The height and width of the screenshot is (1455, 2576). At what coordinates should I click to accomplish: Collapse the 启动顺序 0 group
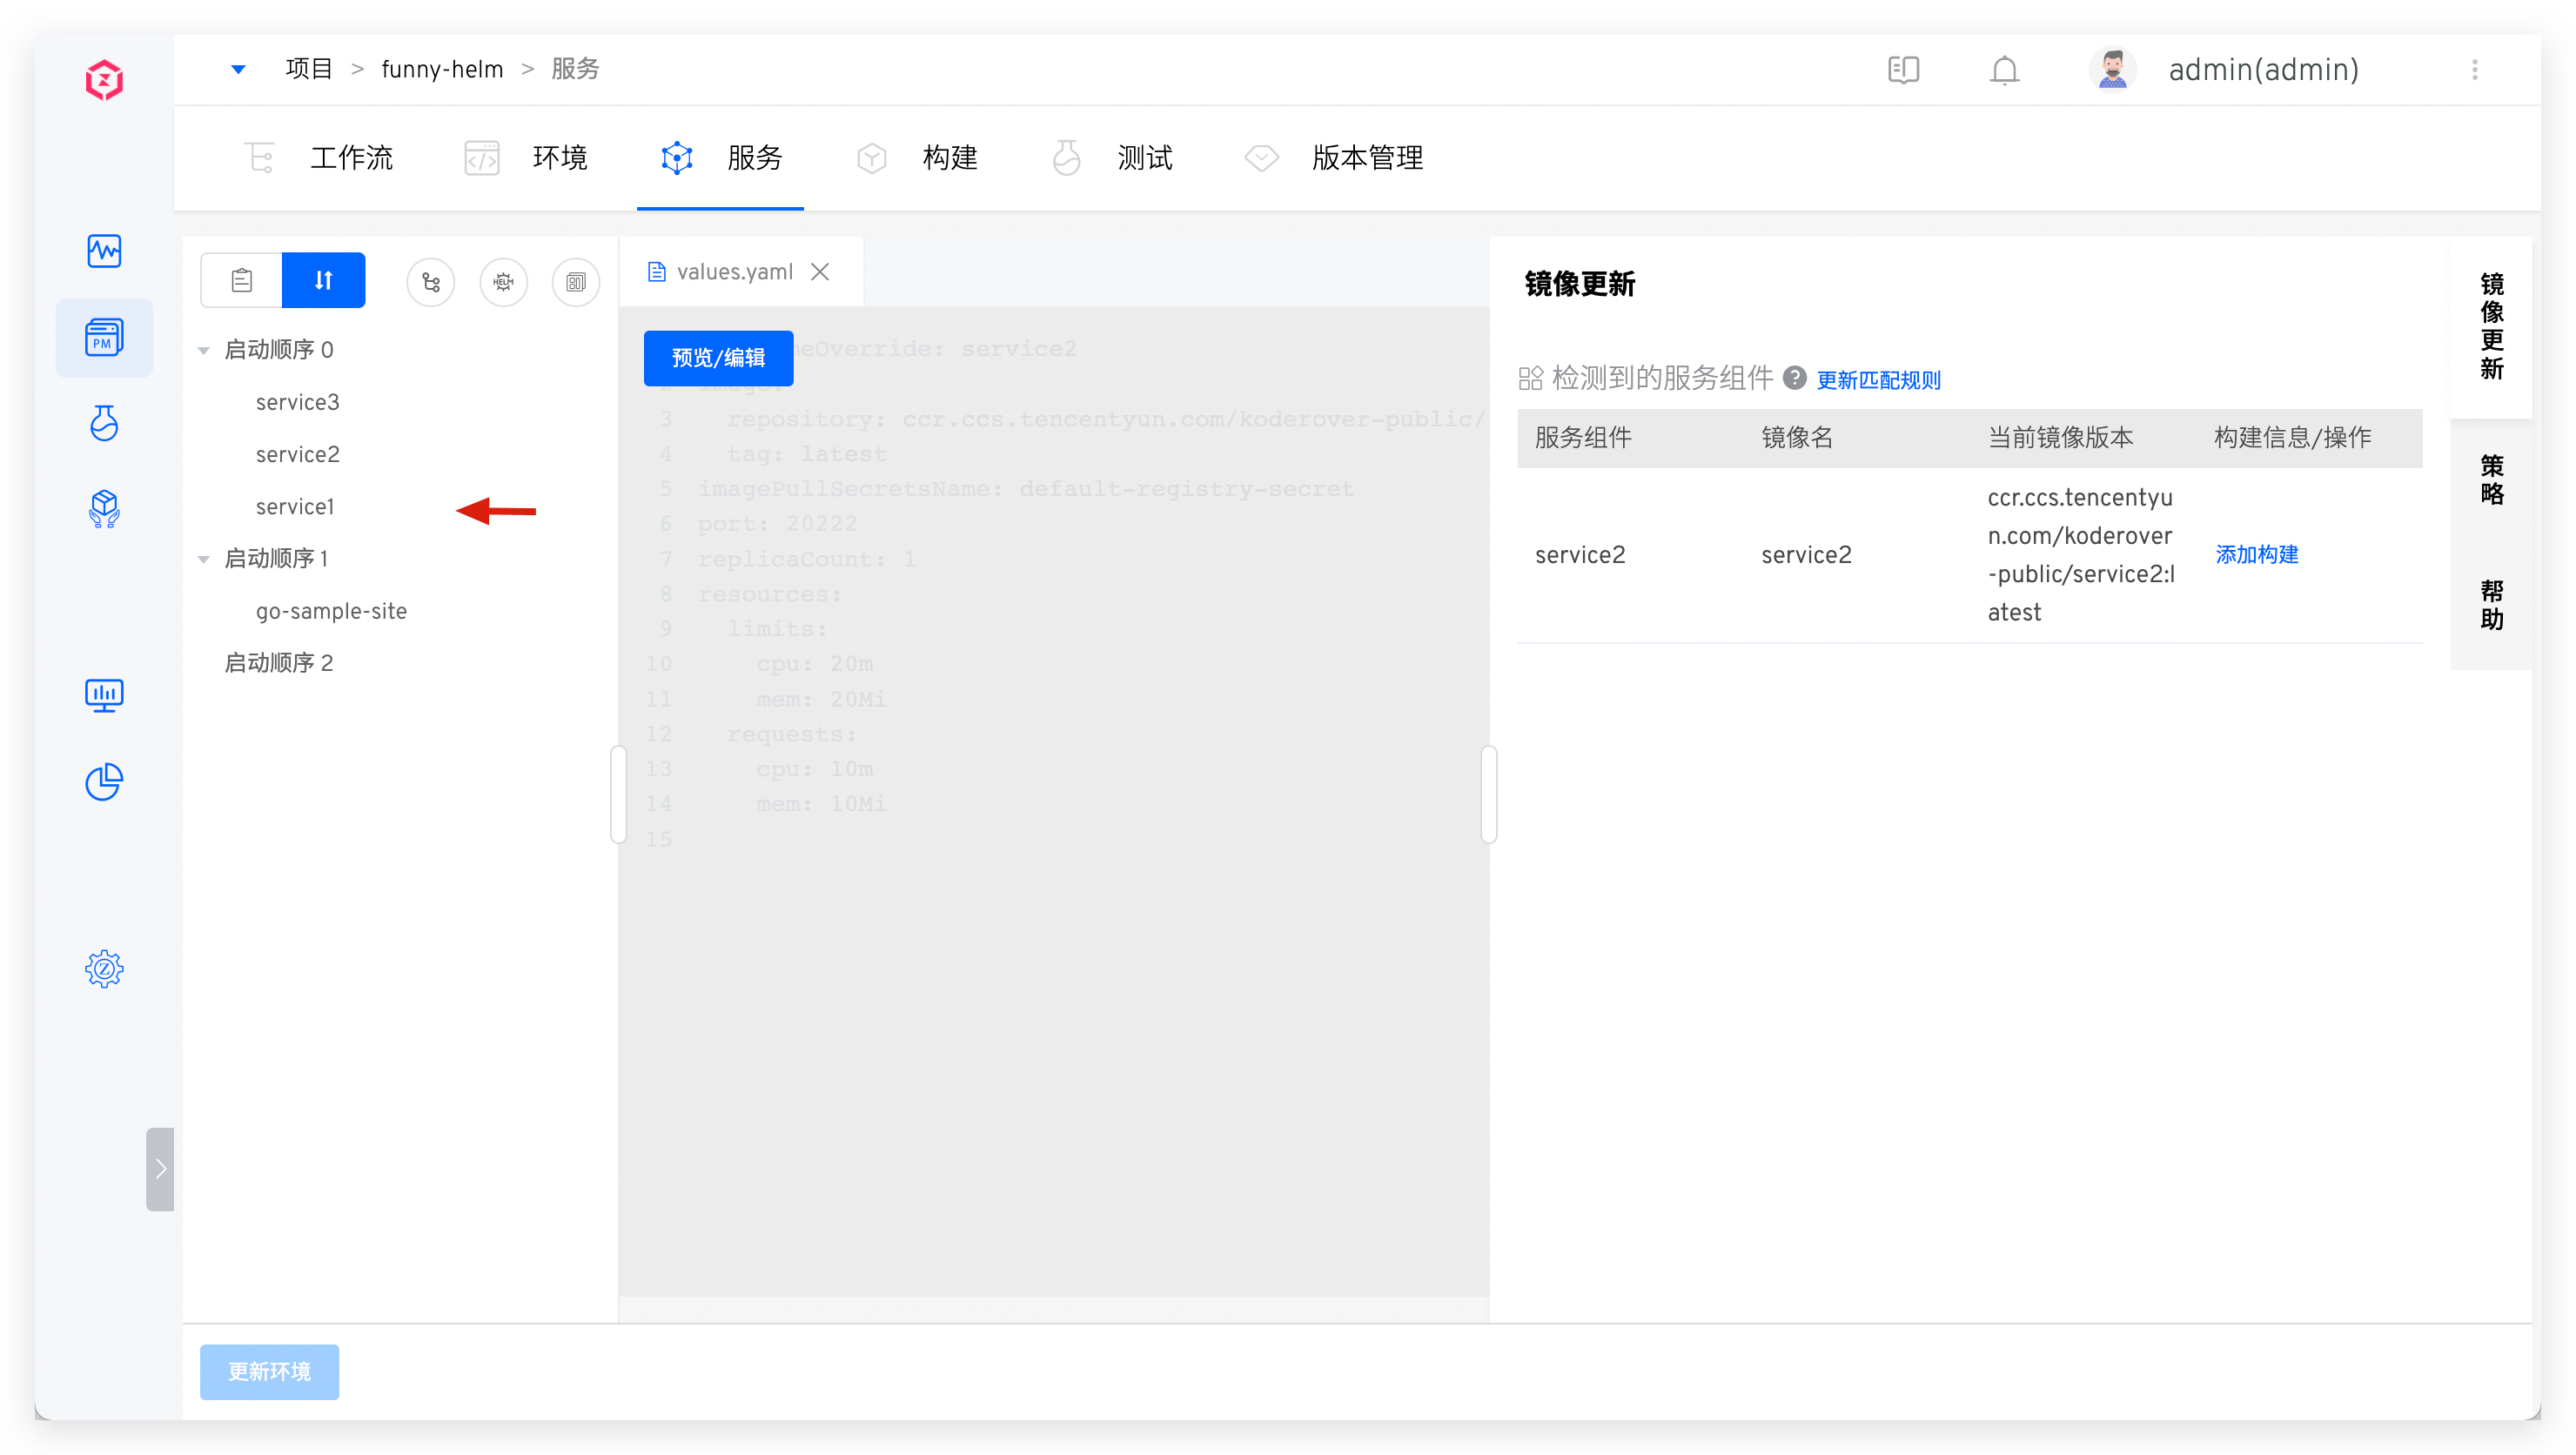204,348
